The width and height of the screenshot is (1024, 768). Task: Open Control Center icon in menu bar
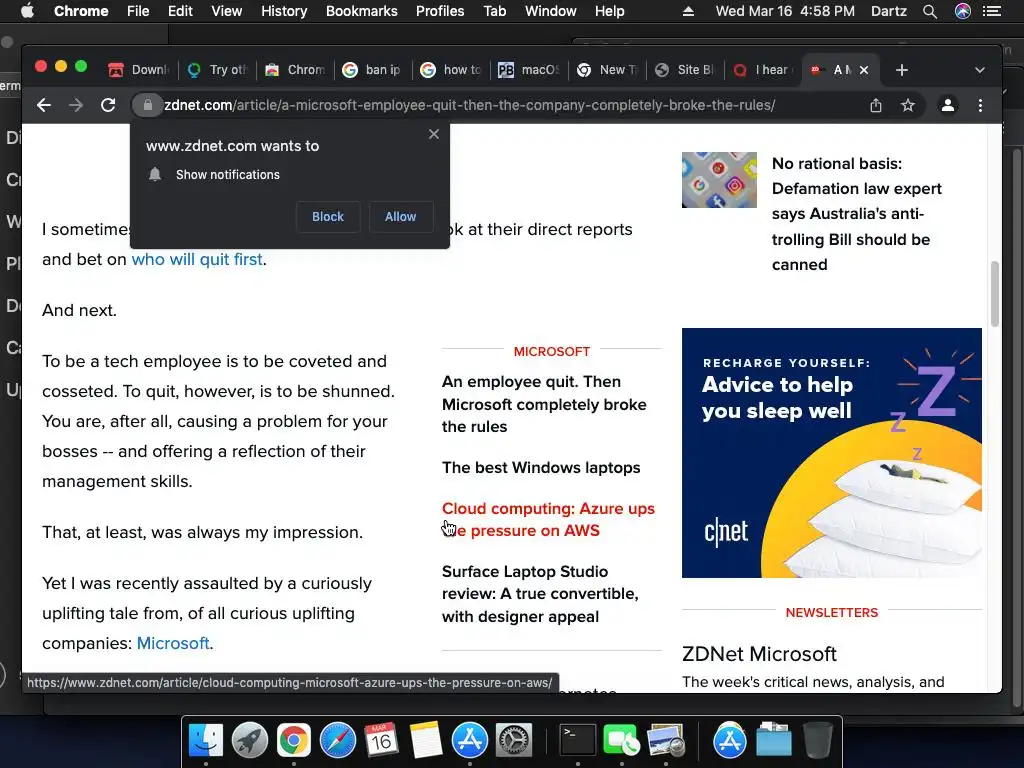point(992,11)
